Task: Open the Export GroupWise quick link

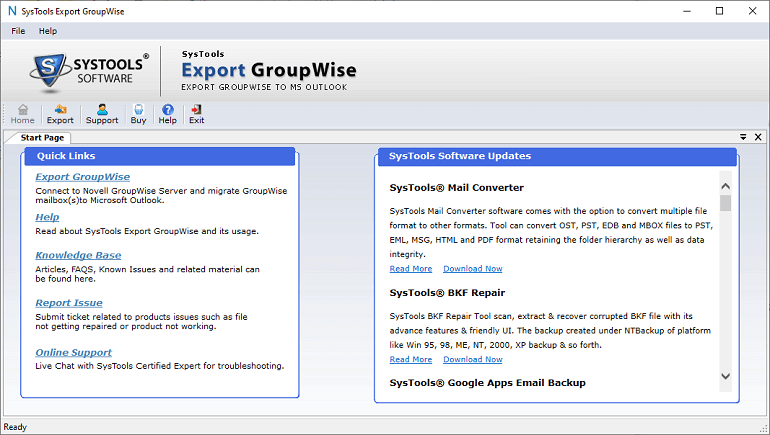Action: point(82,177)
